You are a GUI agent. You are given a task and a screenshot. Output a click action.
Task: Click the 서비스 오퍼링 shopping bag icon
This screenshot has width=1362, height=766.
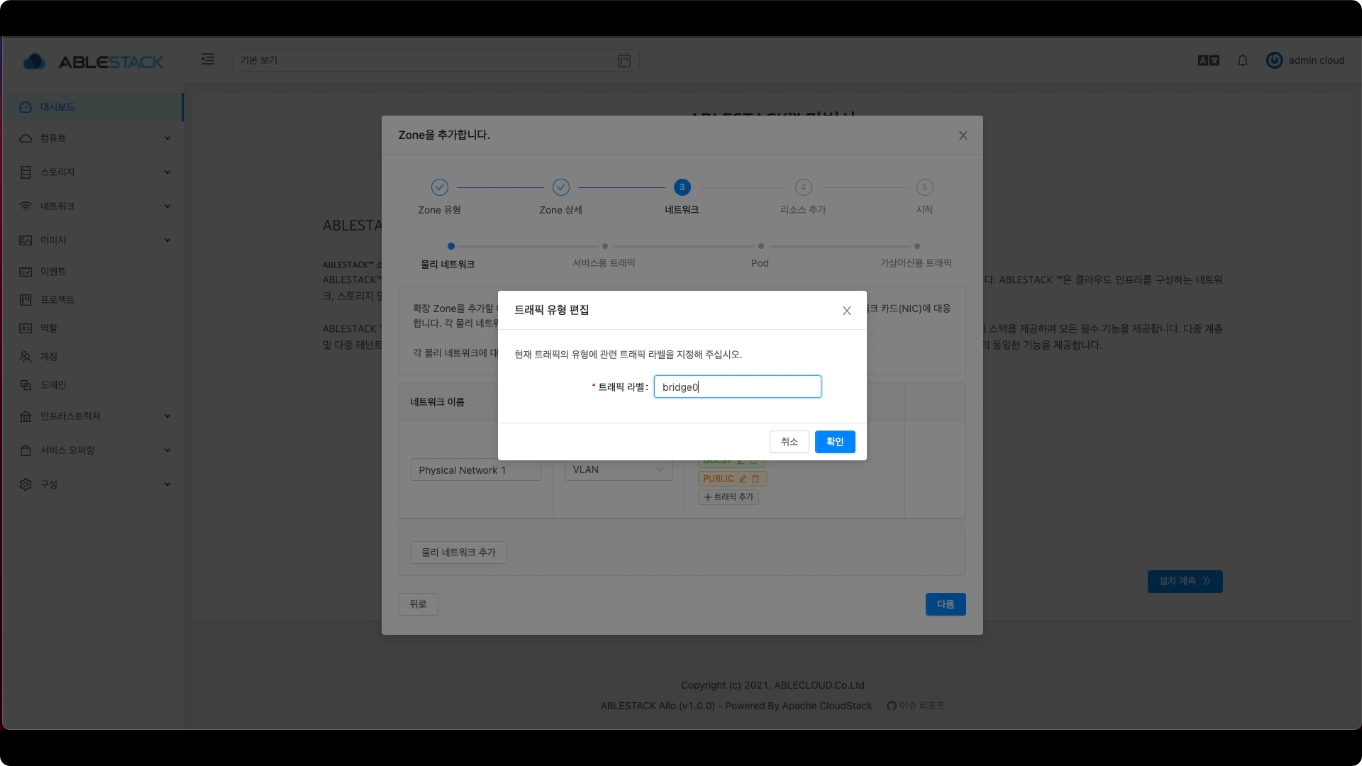pyautogui.click(x=26, y=450)
